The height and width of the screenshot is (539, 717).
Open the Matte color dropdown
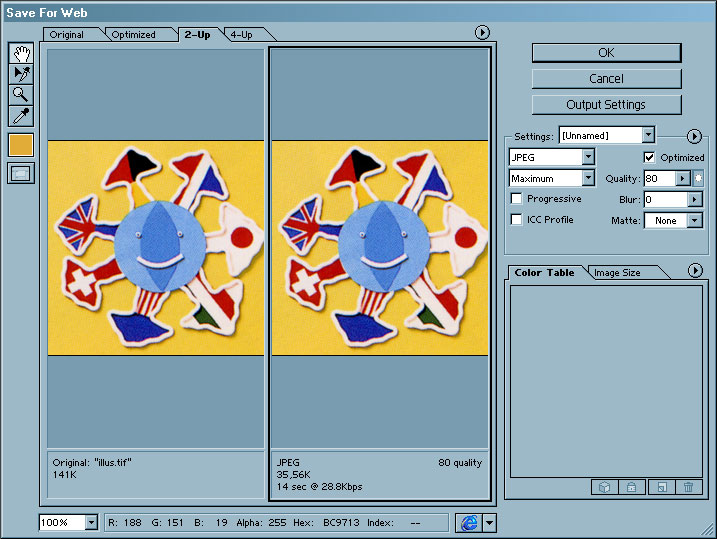[x=695, y=220]
